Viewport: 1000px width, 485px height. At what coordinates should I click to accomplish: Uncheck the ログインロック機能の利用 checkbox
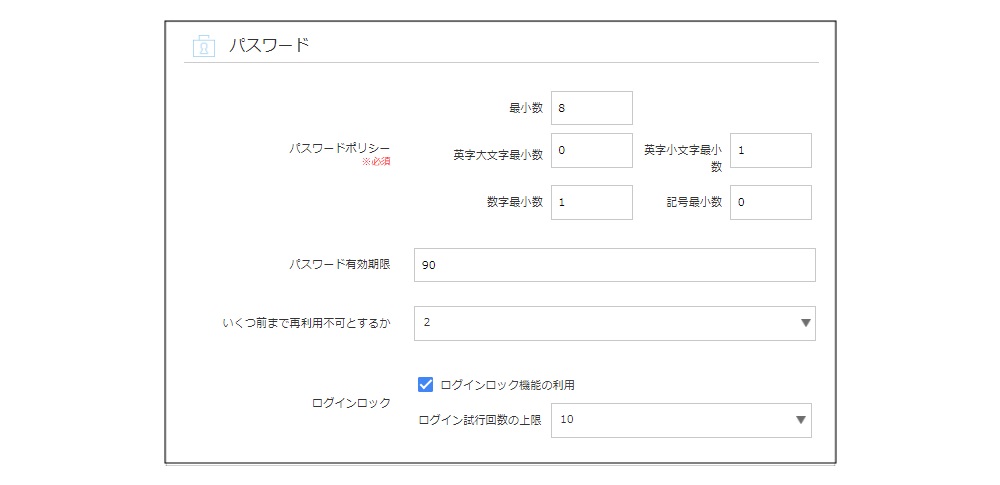[x=425, y=384]
